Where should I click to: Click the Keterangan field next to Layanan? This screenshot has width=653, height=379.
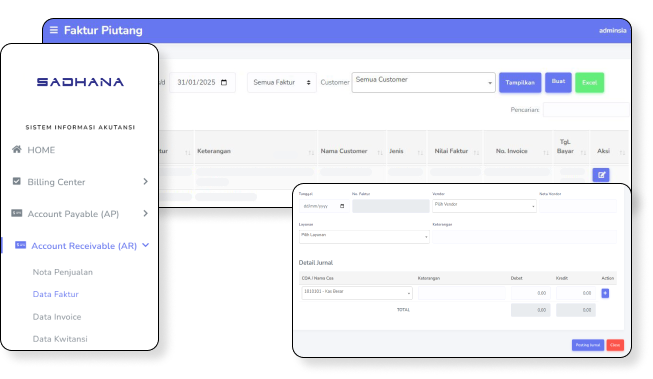[x=524, y=237]
